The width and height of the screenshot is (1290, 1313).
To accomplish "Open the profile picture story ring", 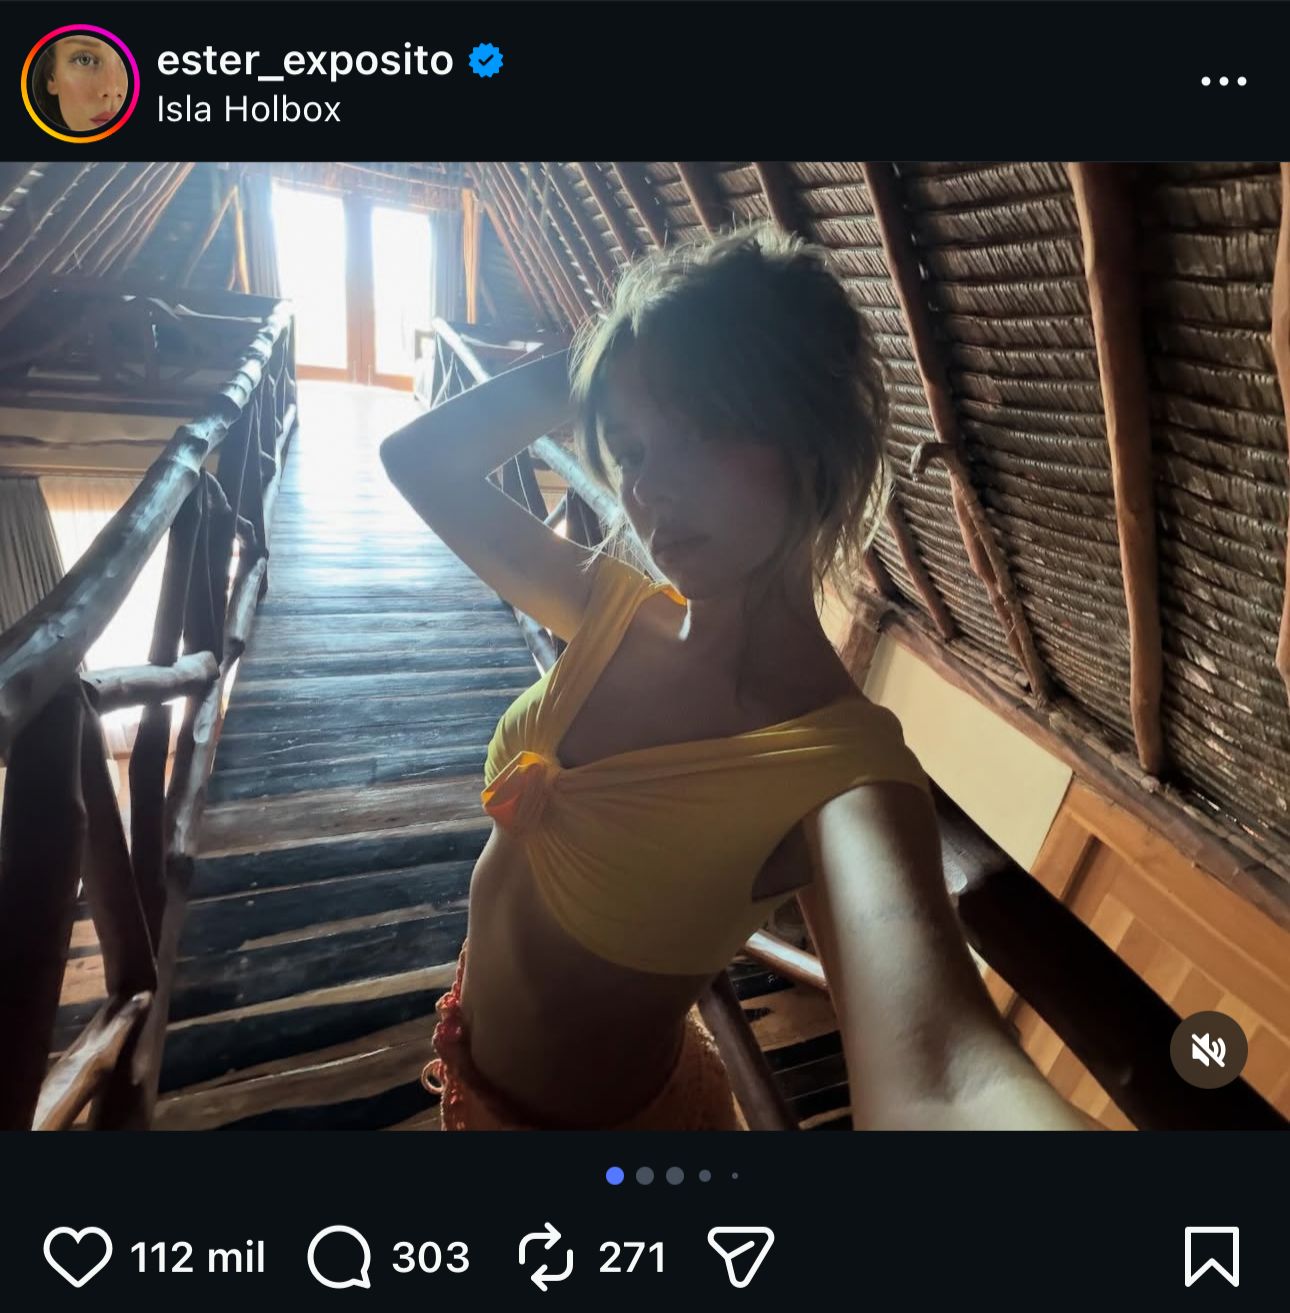I will [x=80, y=83].
